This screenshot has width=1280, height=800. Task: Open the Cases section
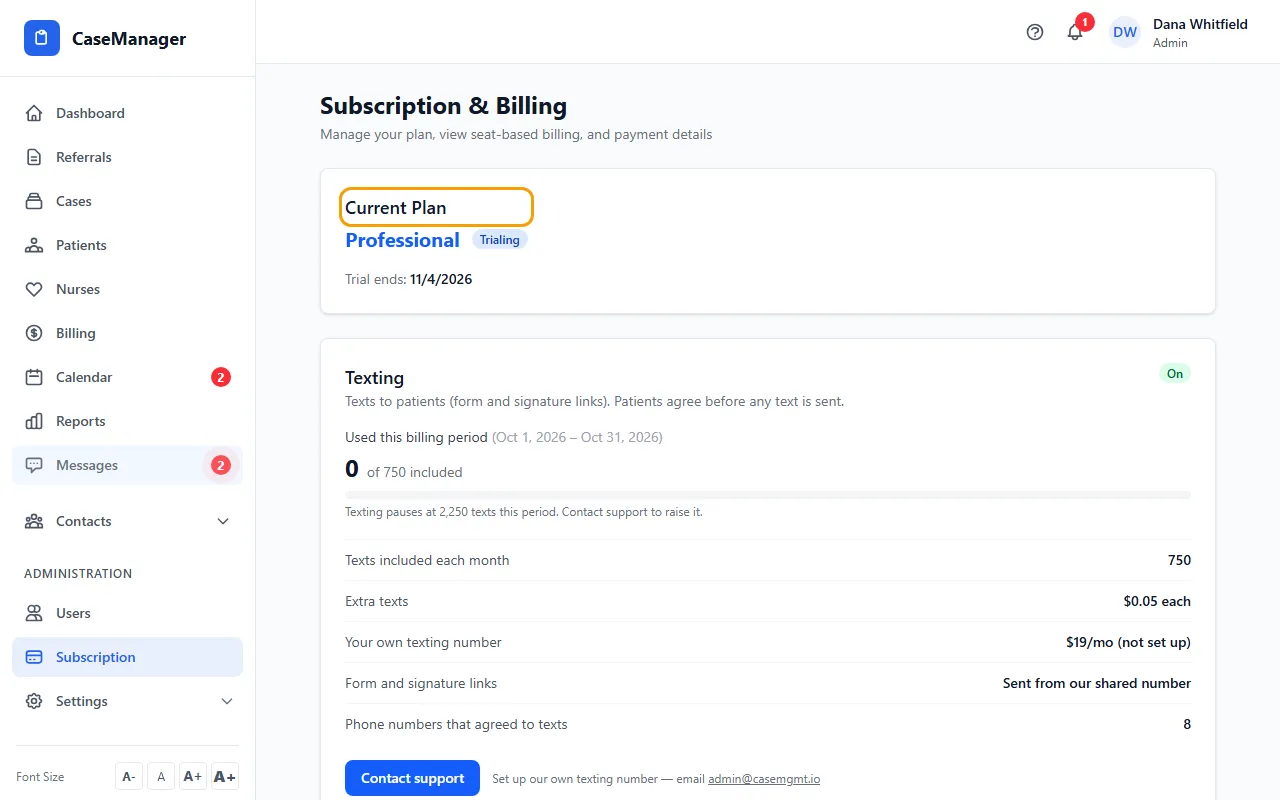(127, 201)
